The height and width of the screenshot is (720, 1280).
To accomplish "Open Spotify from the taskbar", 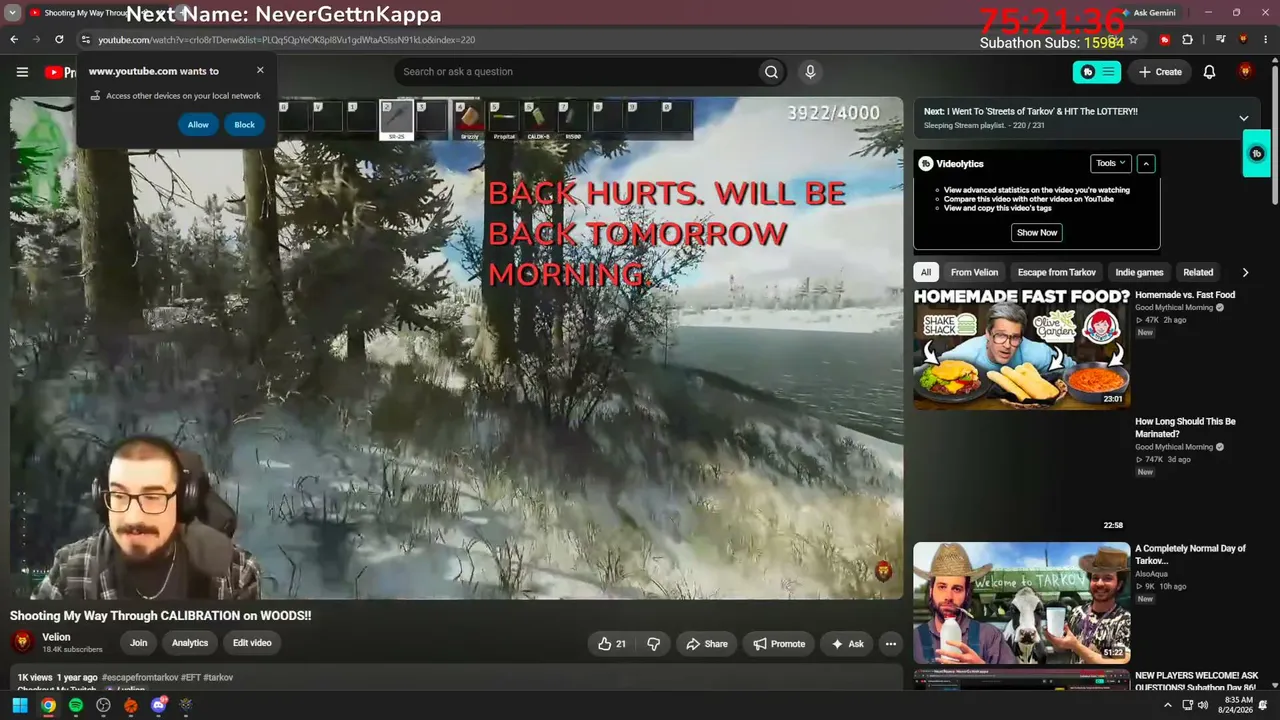I will point(76,706).
